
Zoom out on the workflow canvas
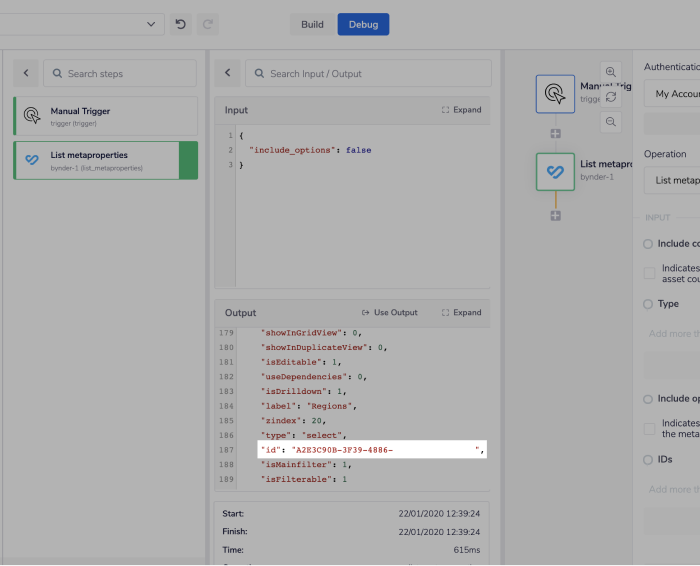611,121
